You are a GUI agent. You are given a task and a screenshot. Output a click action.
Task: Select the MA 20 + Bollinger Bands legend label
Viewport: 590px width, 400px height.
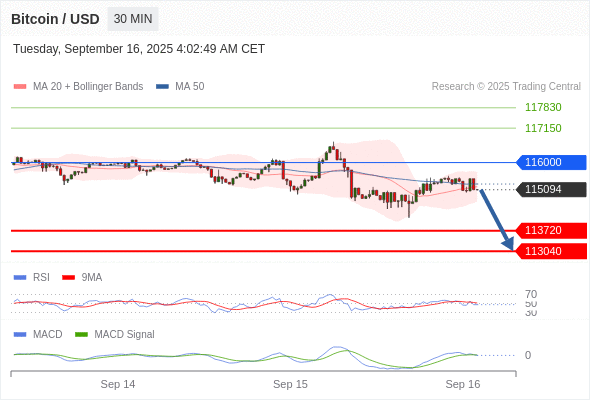point(88,87)
